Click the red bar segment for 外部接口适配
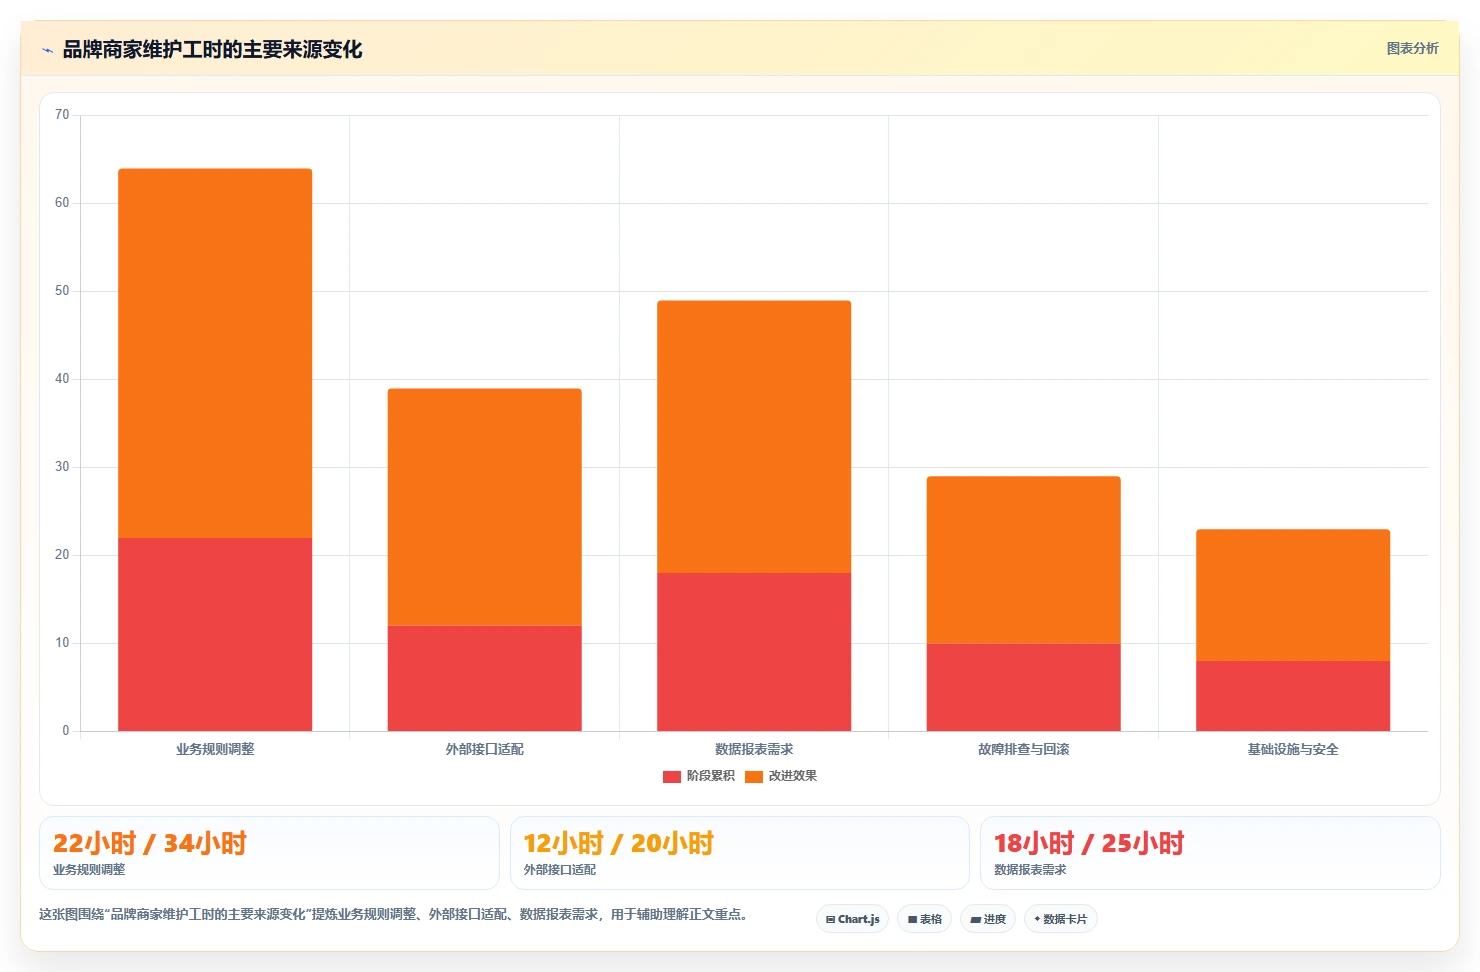 [x=485, y=678]
